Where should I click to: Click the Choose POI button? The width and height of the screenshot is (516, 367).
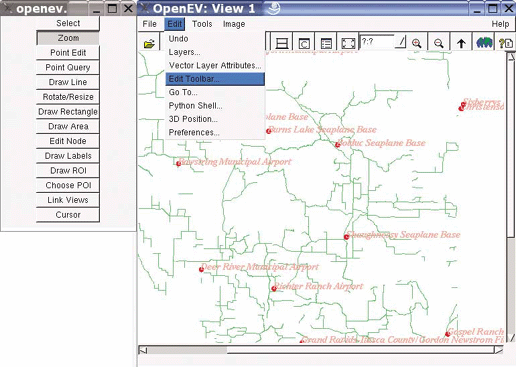tap(68, 185)
